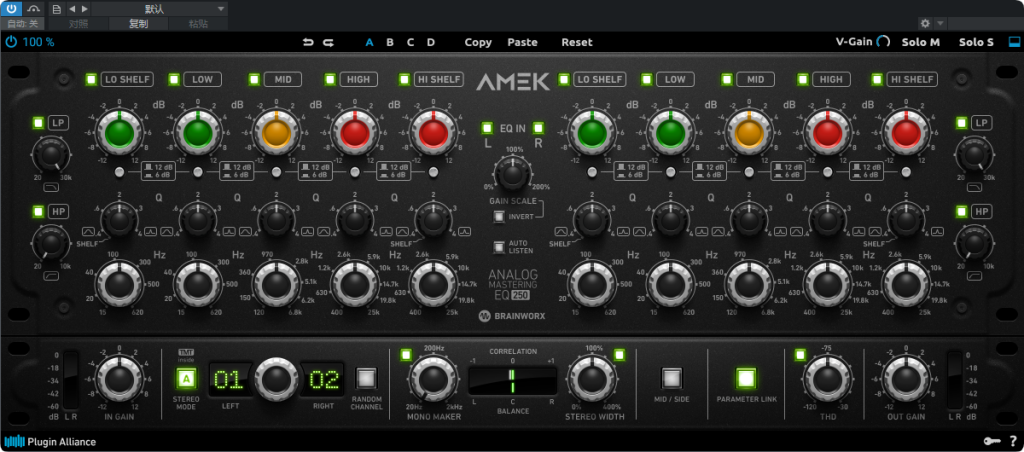
Task: Toggle the plugin power button in host bar
Action: tap(12, 8)
